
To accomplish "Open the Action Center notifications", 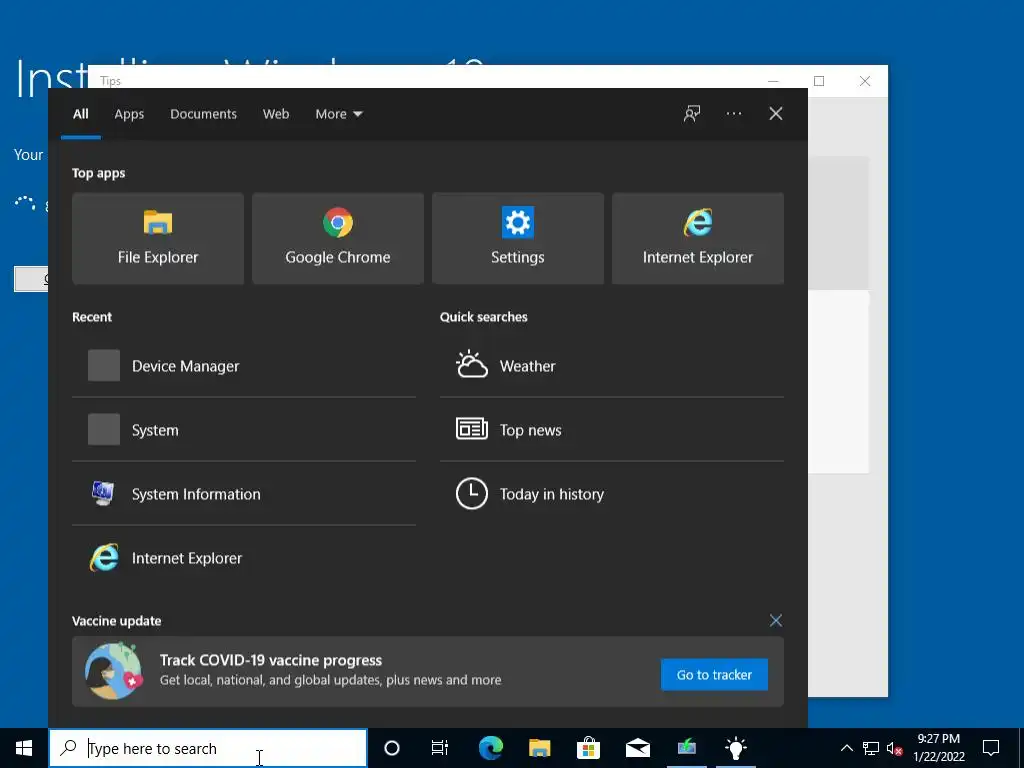I will (991, 748).
